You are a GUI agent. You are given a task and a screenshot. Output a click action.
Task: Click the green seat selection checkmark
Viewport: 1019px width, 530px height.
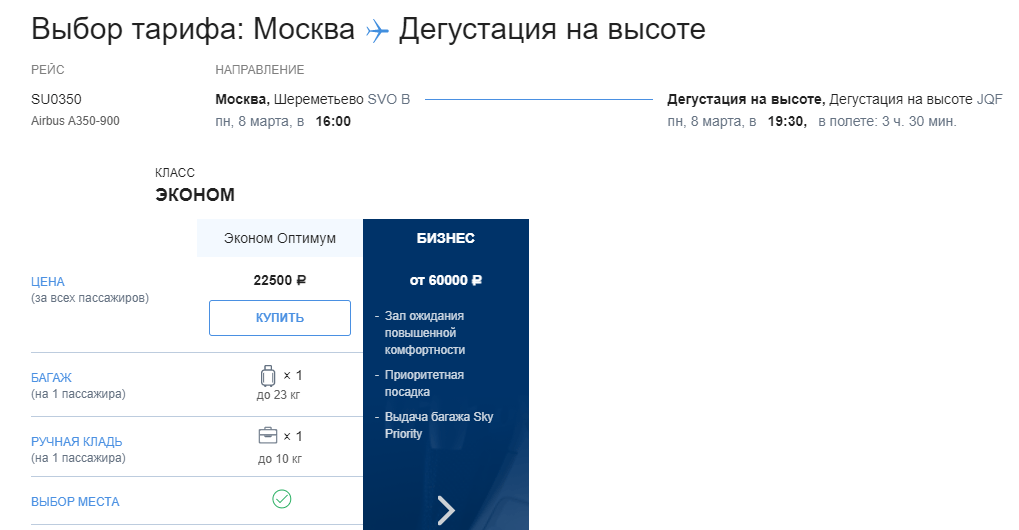tap(281, 499)
